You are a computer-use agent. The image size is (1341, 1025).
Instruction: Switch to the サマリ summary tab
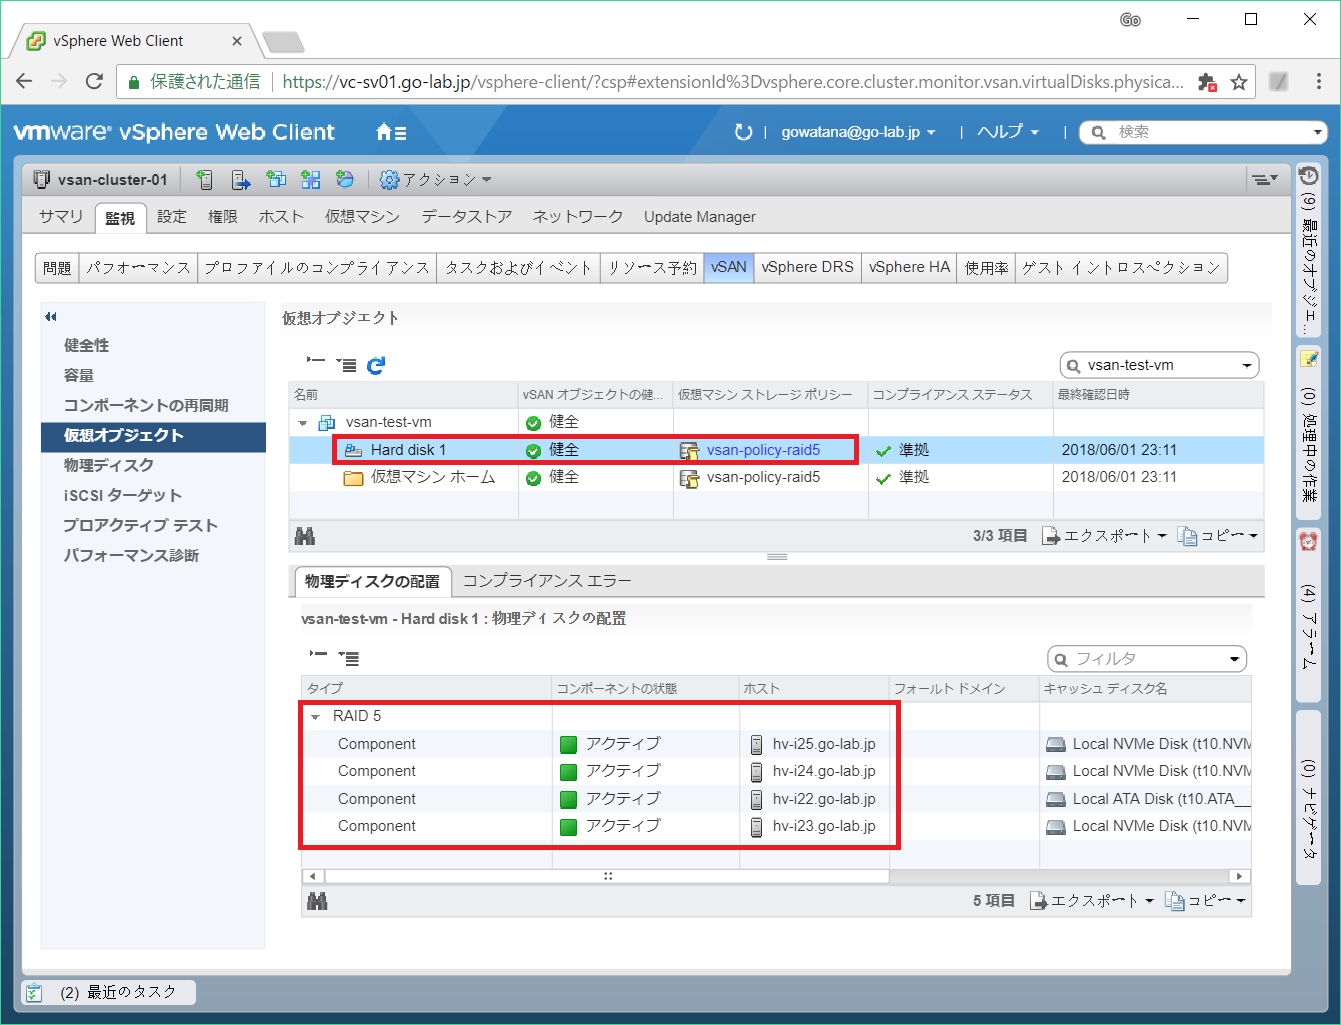tap(61, 217)
